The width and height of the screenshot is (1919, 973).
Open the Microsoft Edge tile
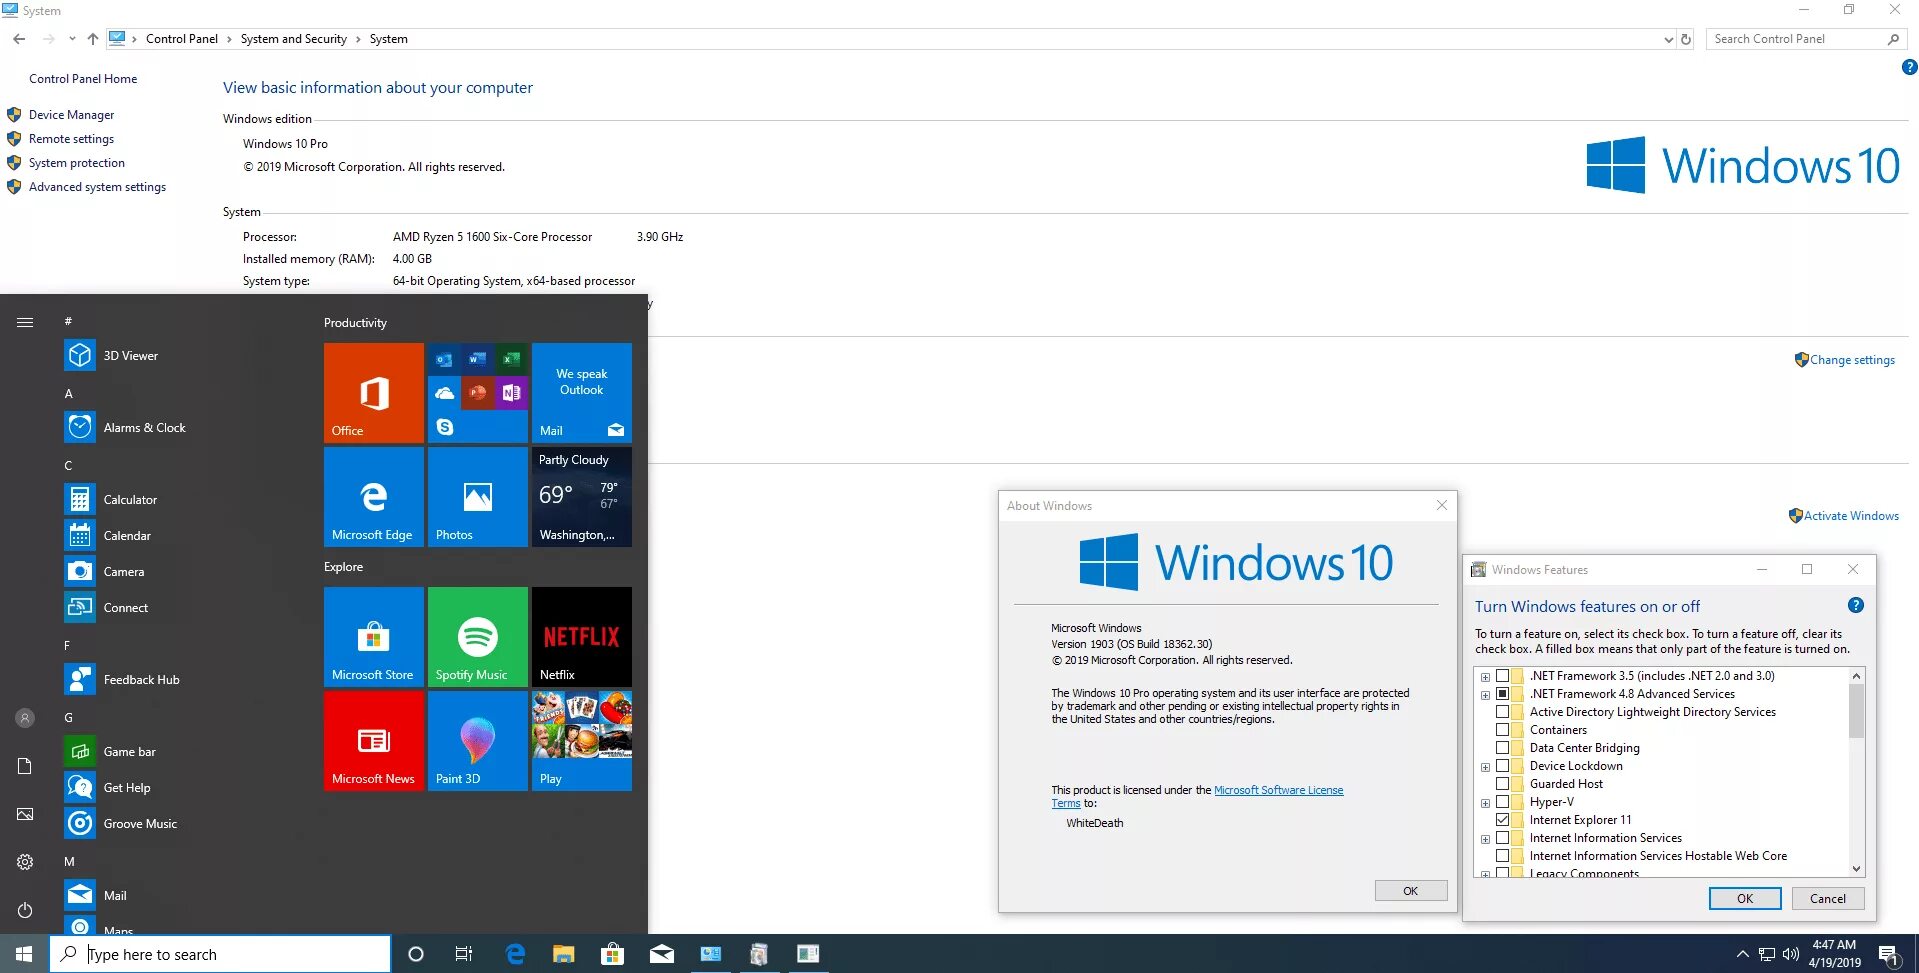tap(374, 497)
